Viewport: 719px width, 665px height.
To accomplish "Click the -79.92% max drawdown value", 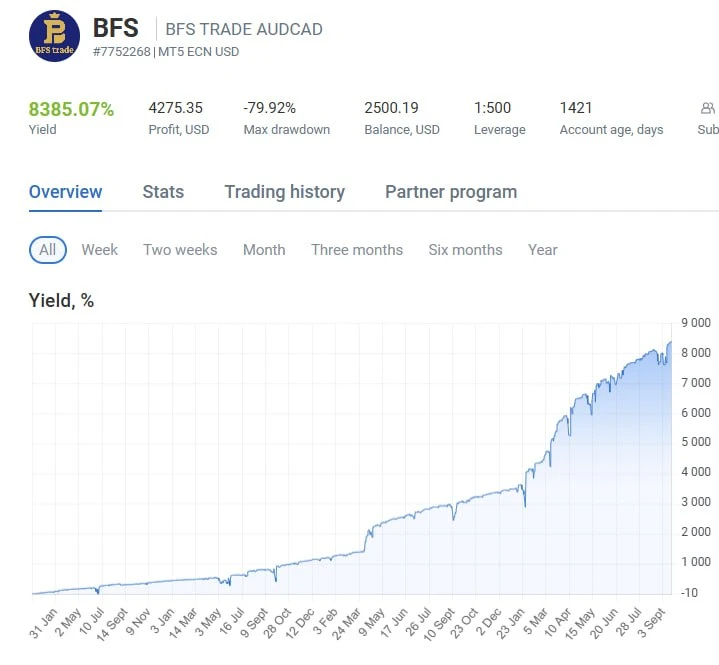I will coord(270,108).
